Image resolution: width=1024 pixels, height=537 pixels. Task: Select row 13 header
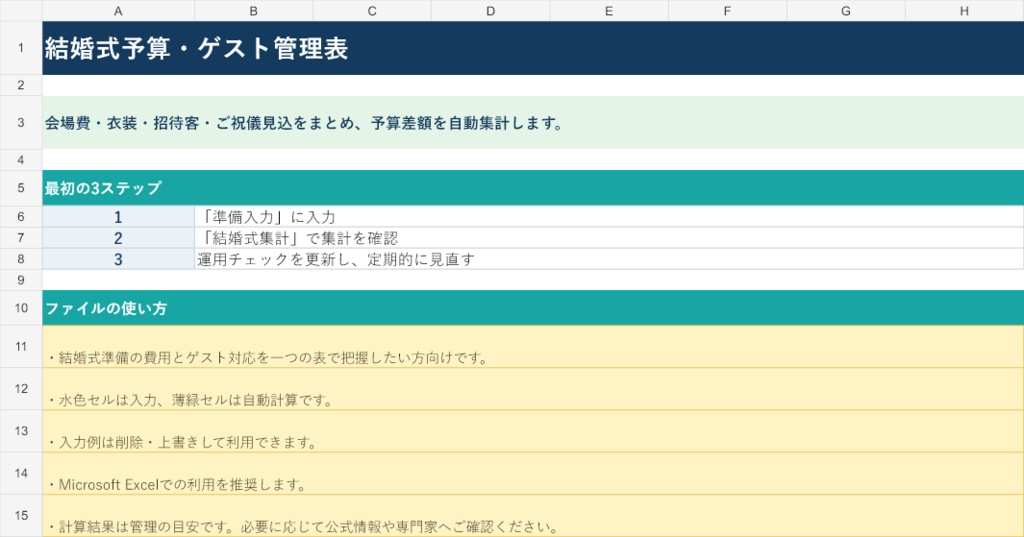(x=21, y=431)
